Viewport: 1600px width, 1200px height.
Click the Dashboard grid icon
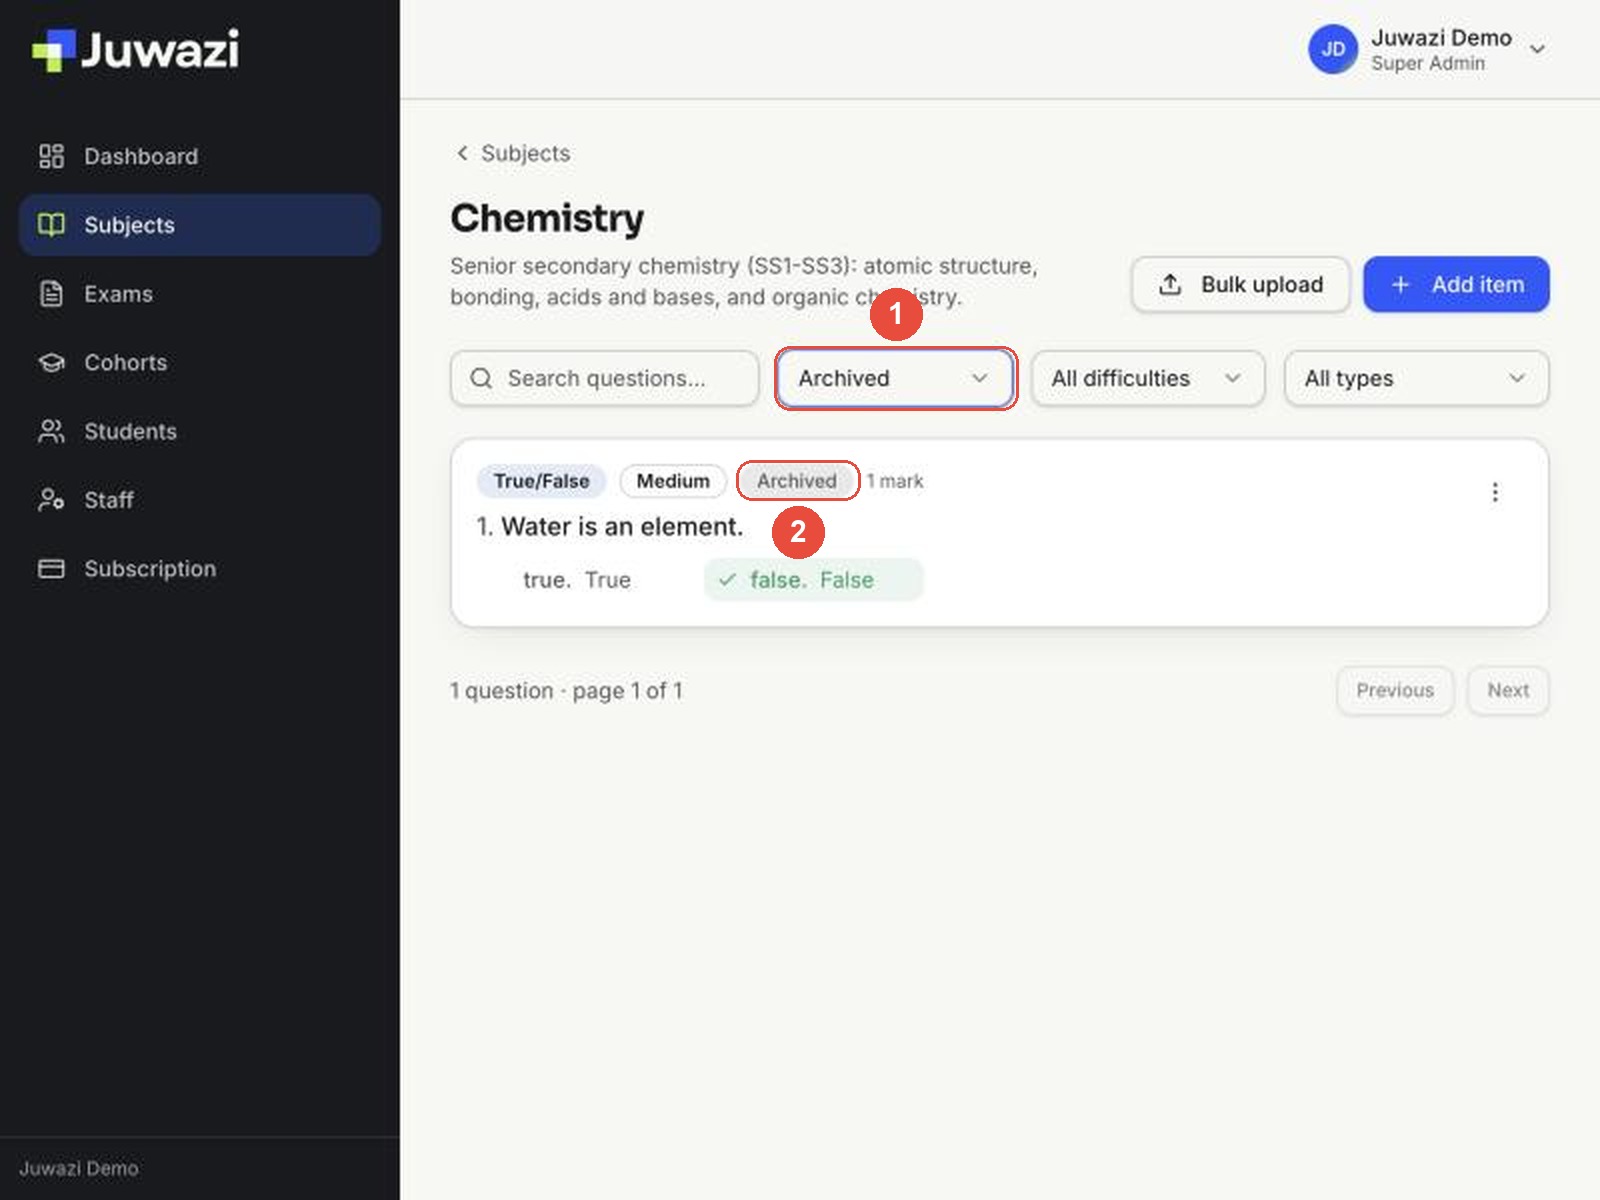pos(51,156)
